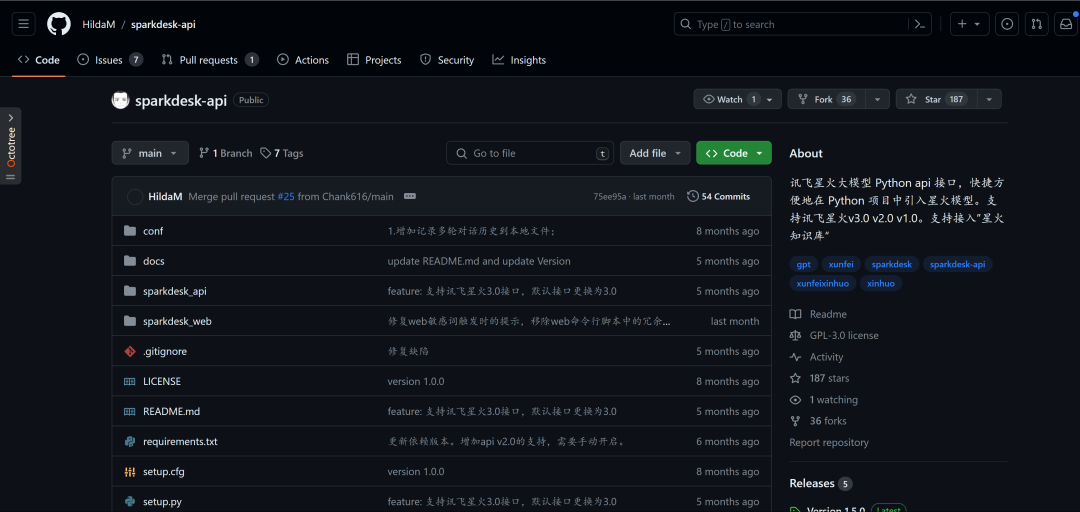The height and width of the screenshot is (512, 1080).
Task: Open HildaM owner profile link
Action: [98, 24]
